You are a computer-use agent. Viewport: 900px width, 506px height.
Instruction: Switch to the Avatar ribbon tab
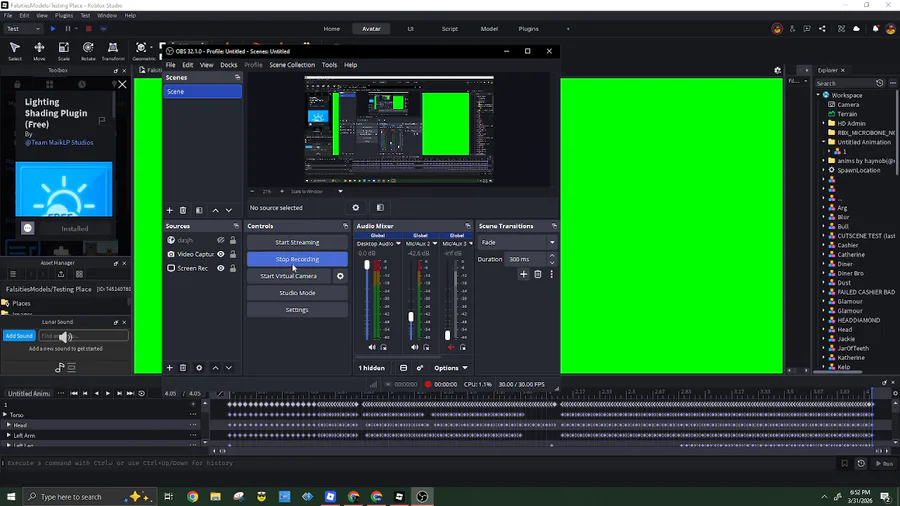coord(371,29)
